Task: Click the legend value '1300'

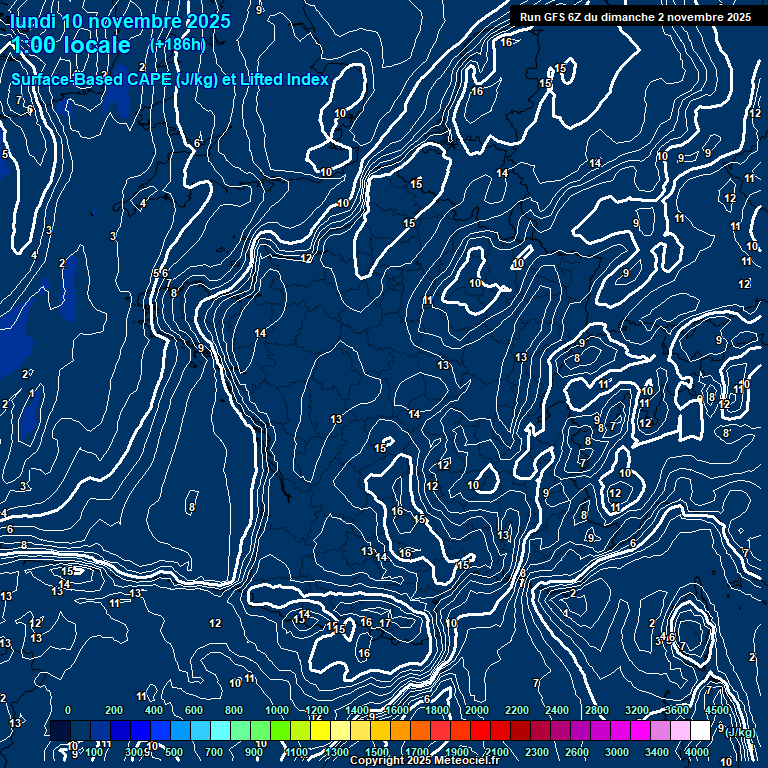Action: point(337,752)
